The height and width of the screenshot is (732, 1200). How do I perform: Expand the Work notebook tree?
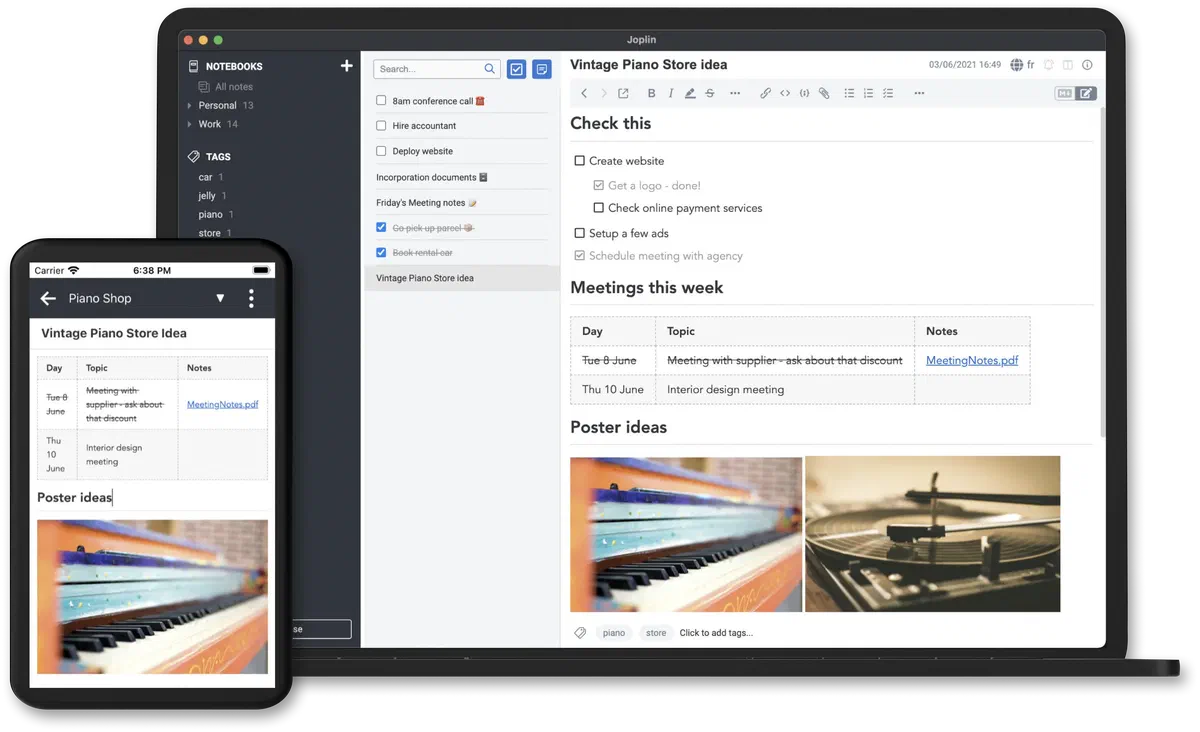(x=189, y=124)
